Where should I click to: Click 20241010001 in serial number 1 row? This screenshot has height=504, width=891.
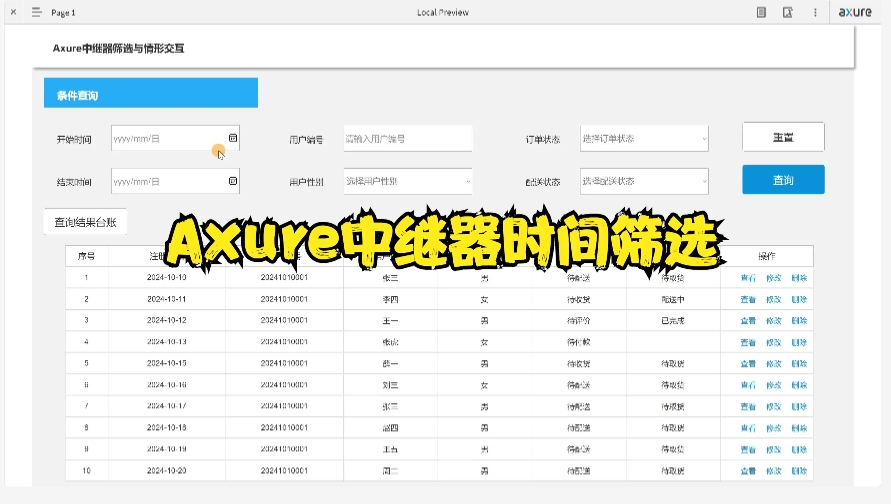pos(284,277)
